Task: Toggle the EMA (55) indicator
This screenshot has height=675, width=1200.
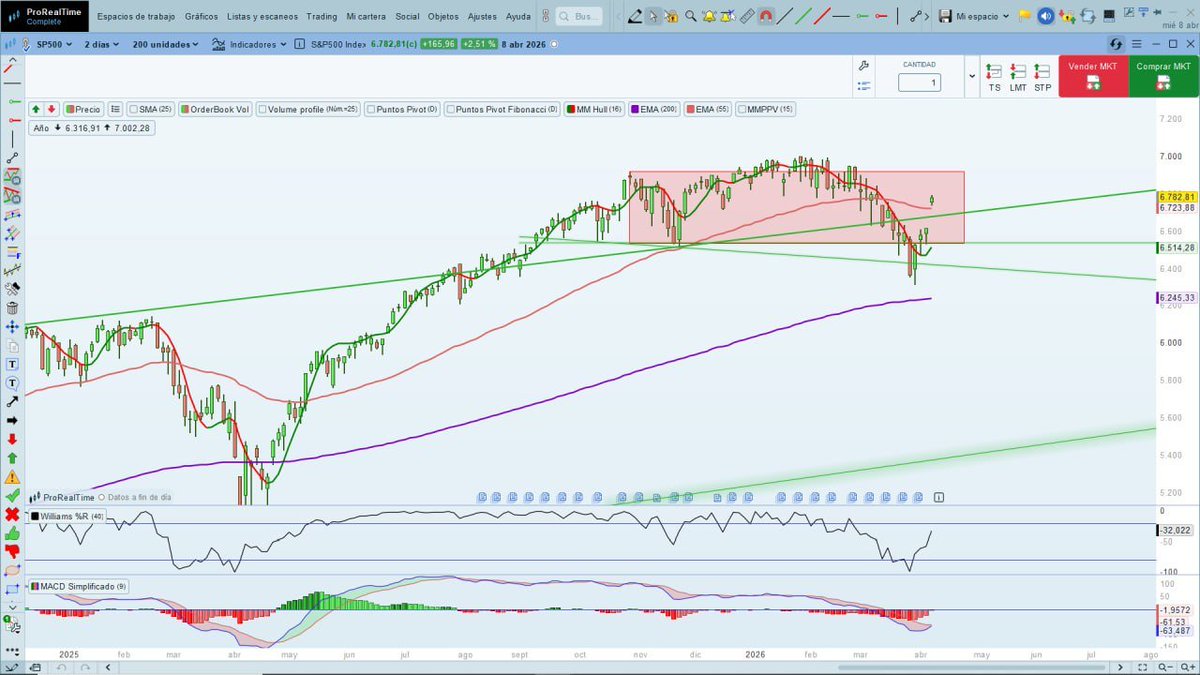Action: pyautogui.click(x=707, y=109)
